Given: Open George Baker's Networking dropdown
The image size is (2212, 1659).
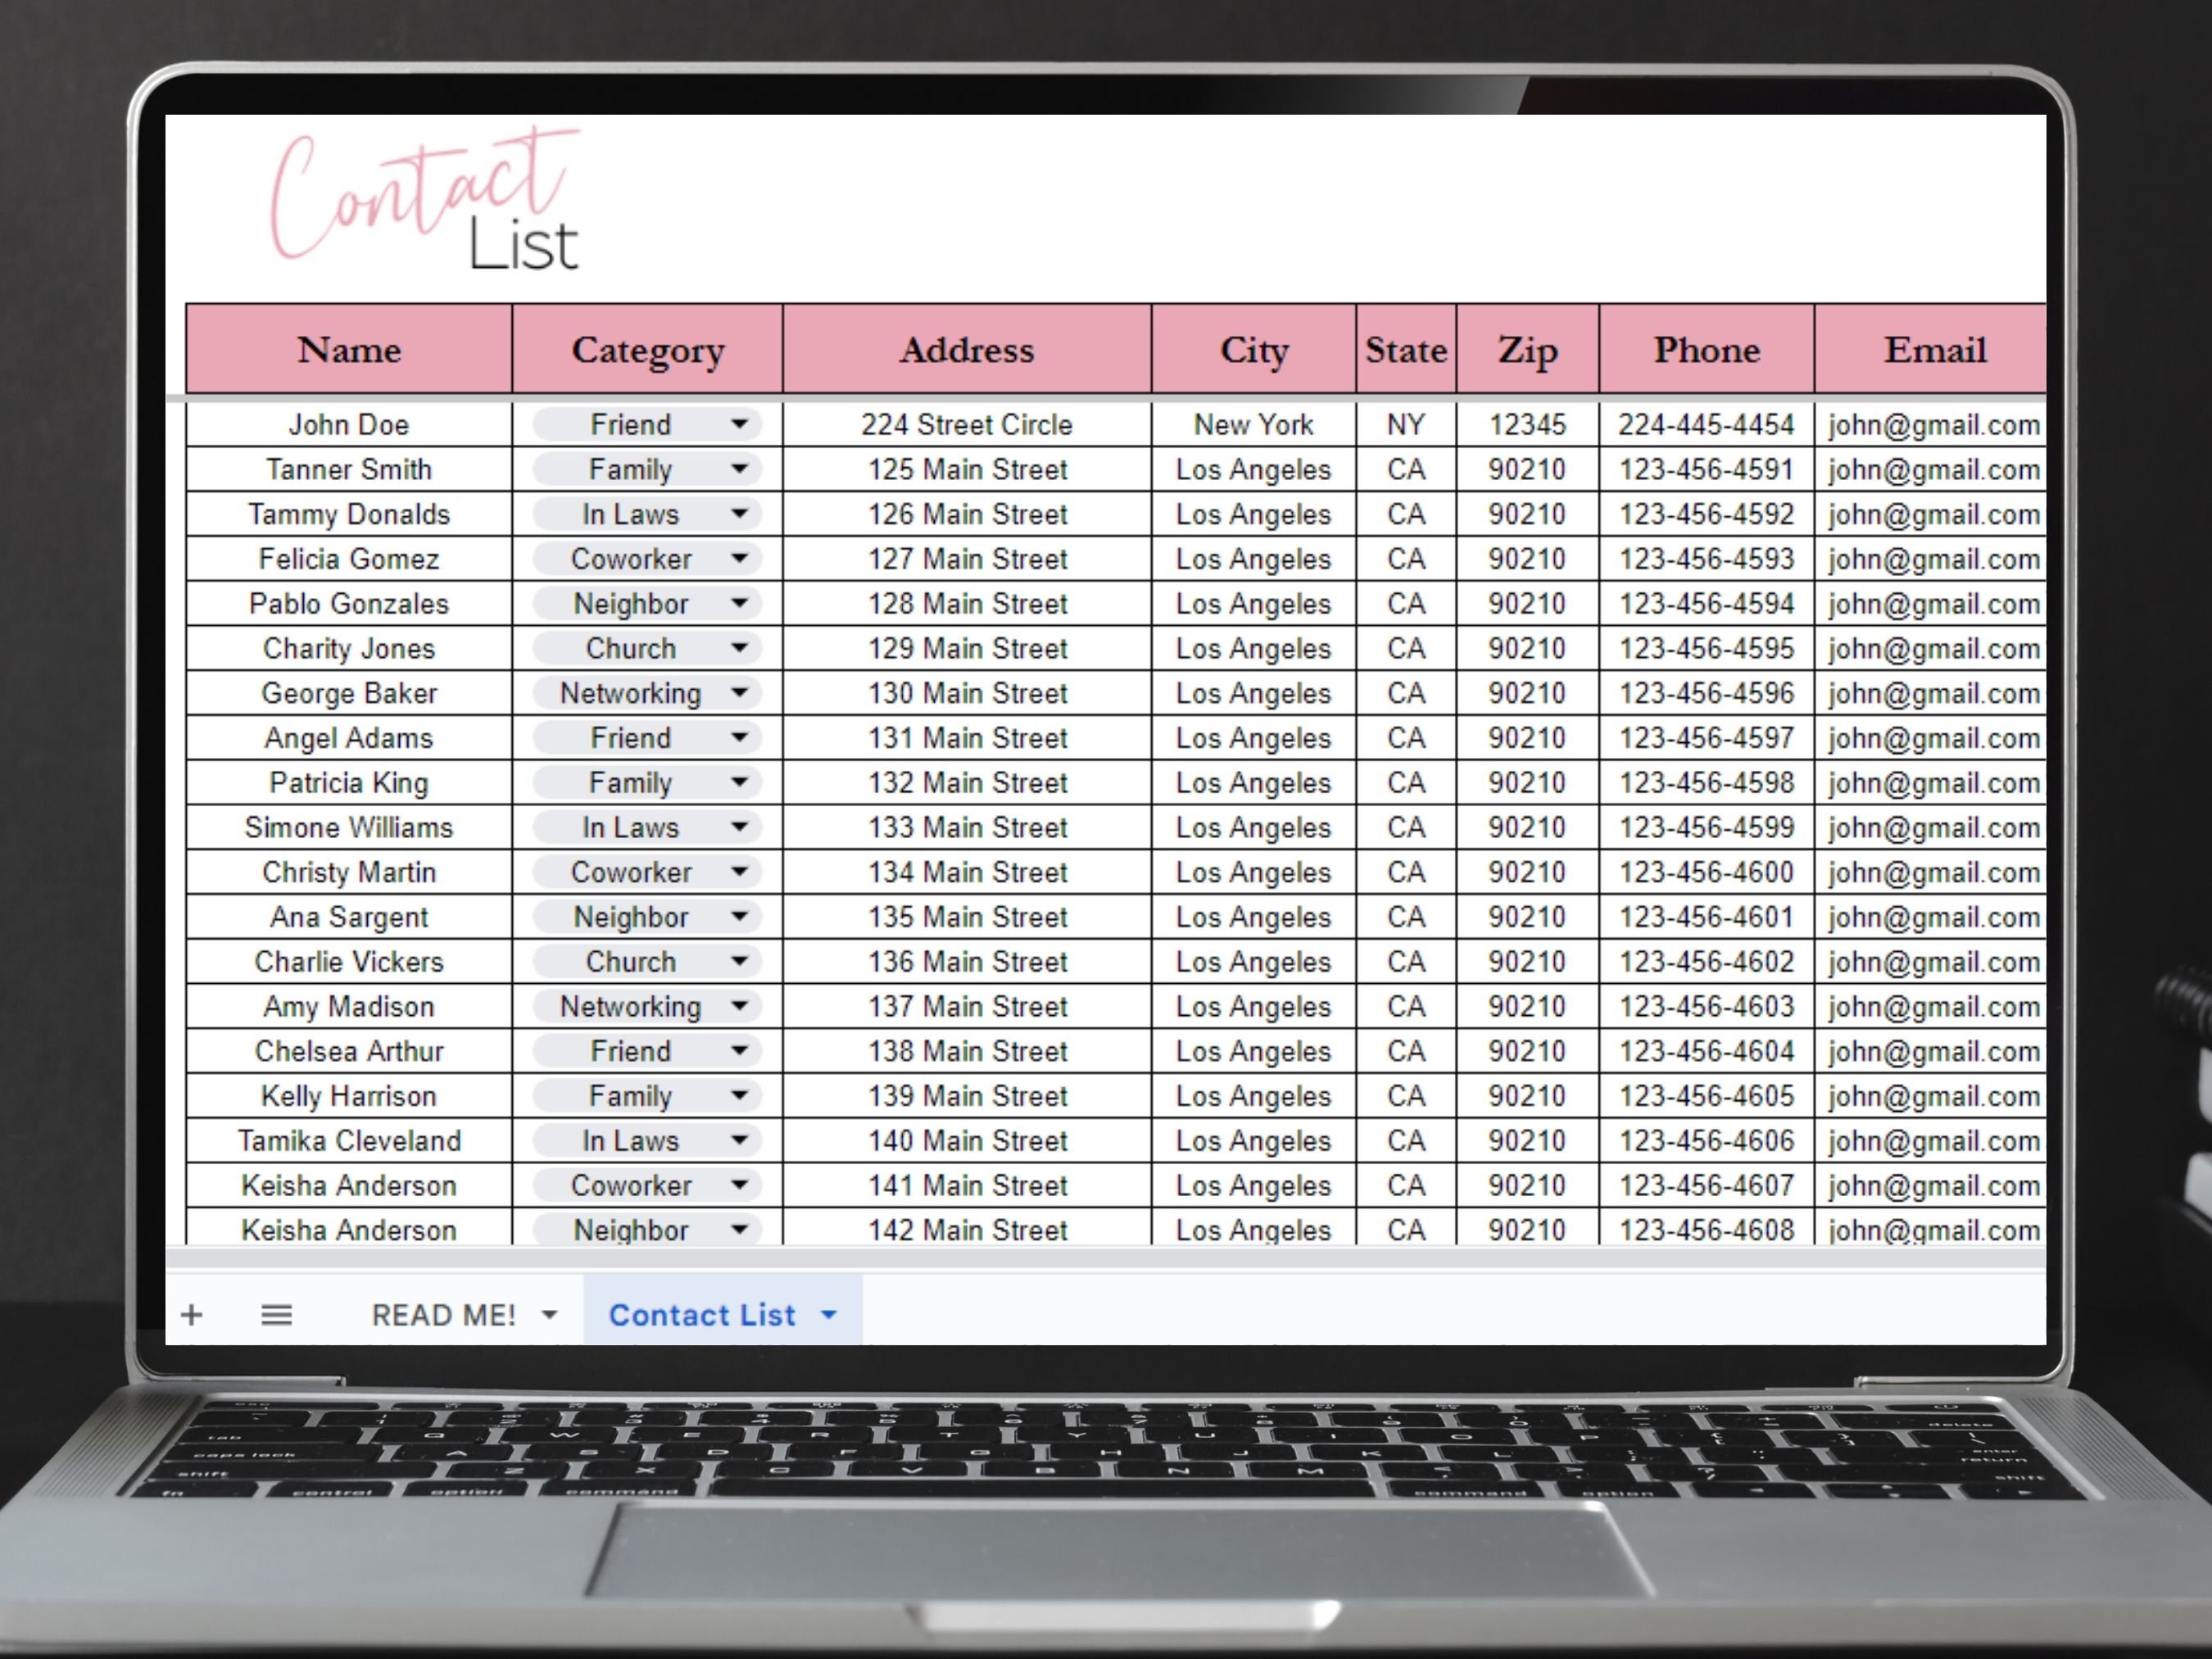Looking at the screenshot, I should pos(741,692).
